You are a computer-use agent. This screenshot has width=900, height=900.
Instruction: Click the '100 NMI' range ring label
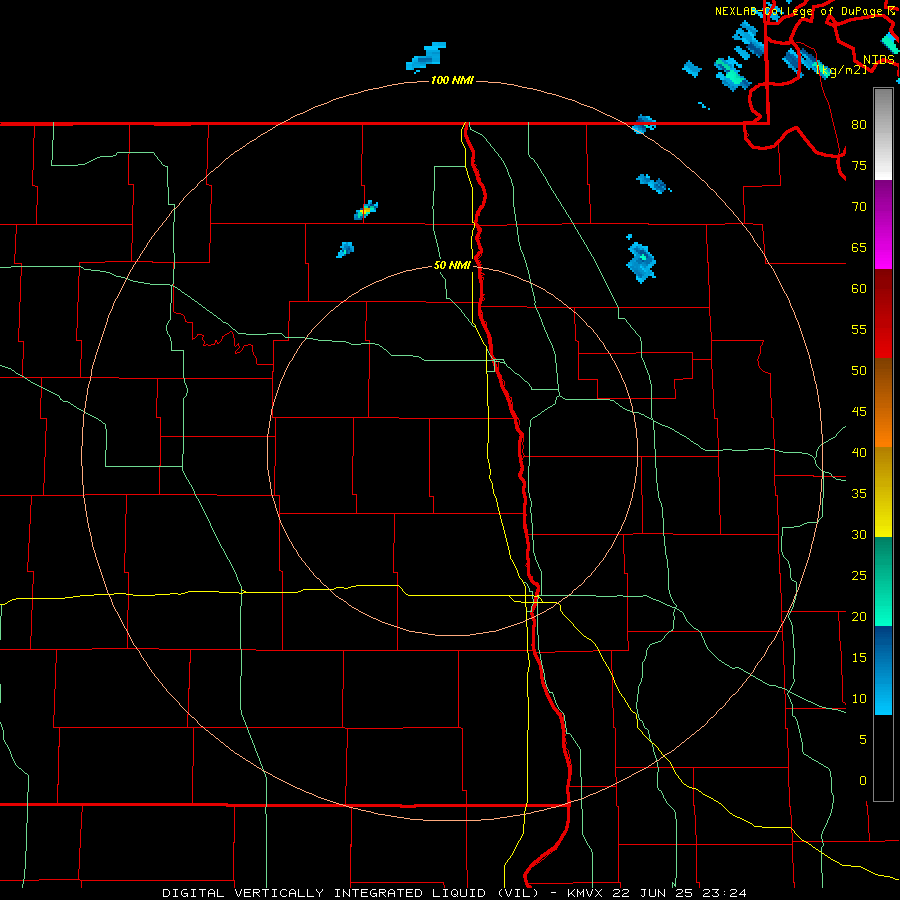tap(452, 80)
